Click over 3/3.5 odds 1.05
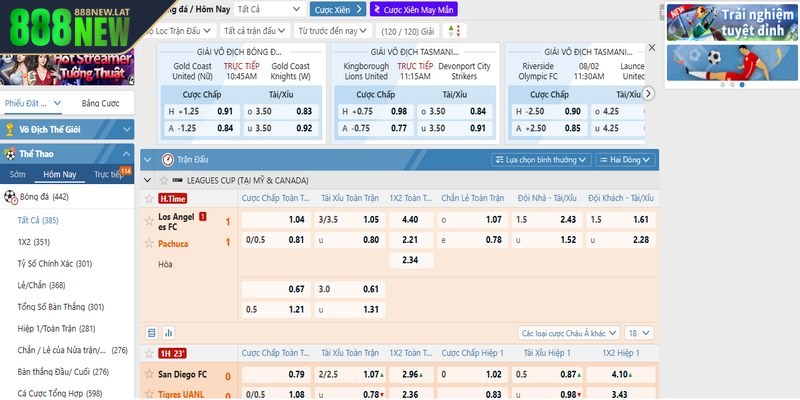 pyautogui.click(x=349, y=219)
